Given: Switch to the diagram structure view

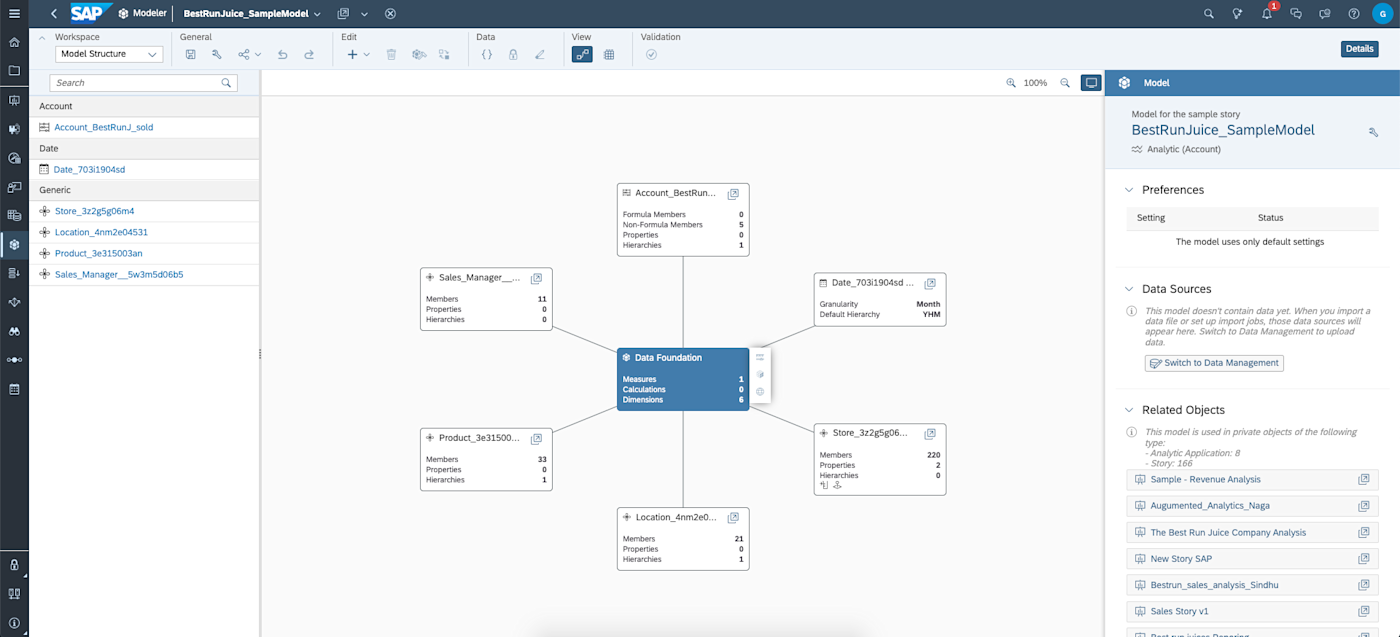Looking at the screenshot, I should [x=582, y=55].
